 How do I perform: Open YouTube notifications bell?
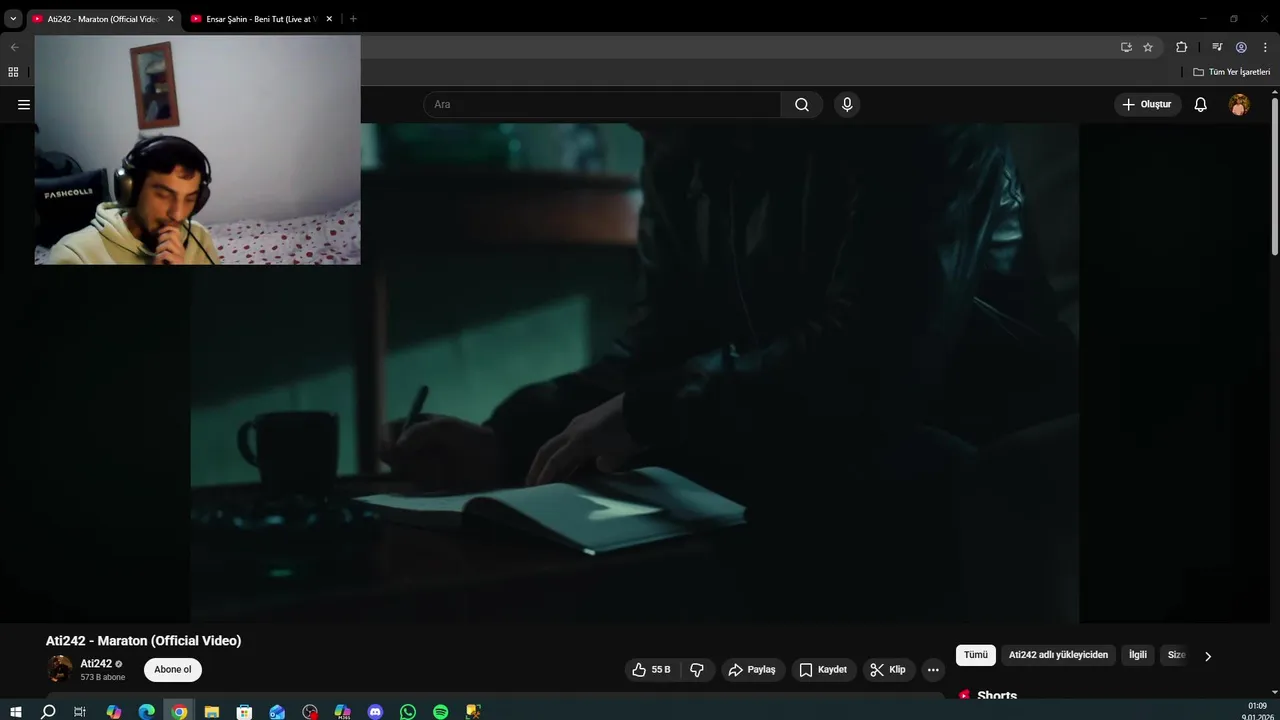(x=1201, y=104)
